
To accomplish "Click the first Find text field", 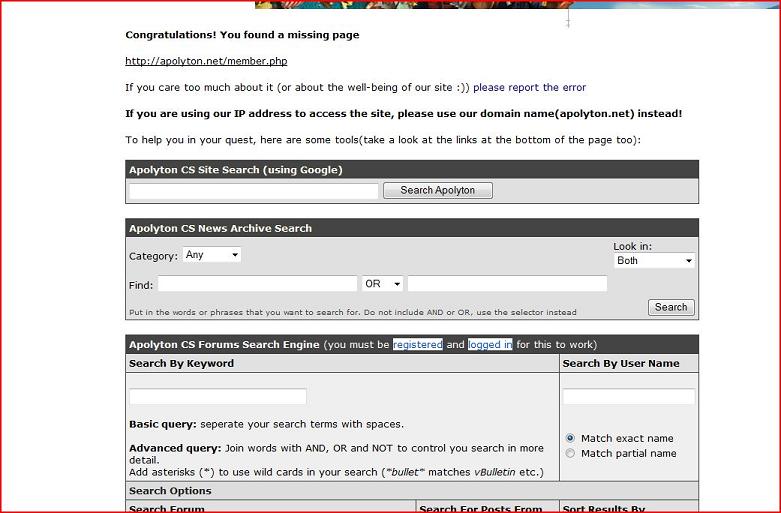I will click(x=257, y=284).
